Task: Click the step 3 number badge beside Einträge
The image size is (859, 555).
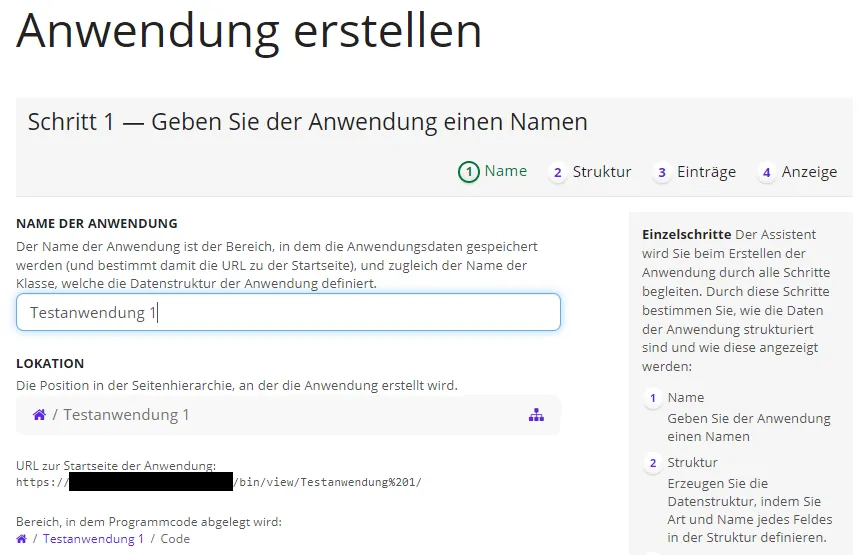Action: tap(662, 173)
